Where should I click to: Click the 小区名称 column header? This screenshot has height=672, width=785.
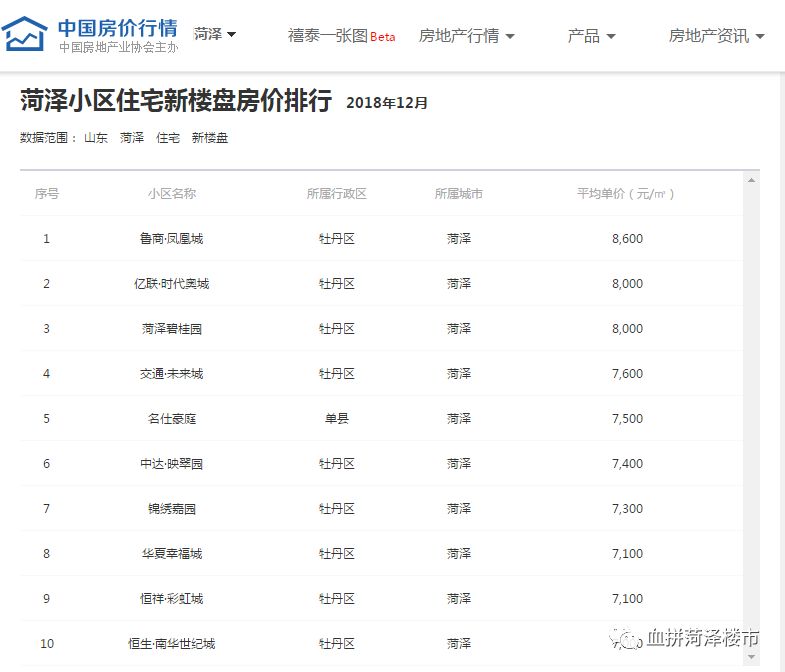[x=171, y=194]
